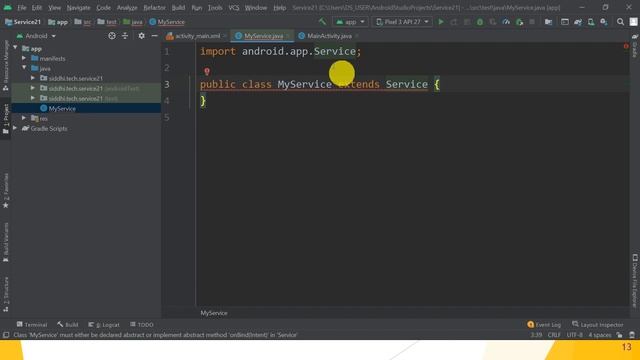
Task: Open the Android project view dropdown
Action: click(x=36, y=36)
